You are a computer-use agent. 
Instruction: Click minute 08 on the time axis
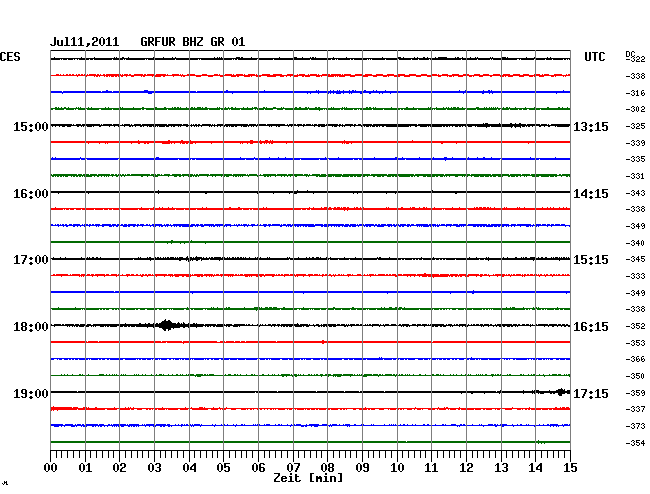[x=327, y=468]
